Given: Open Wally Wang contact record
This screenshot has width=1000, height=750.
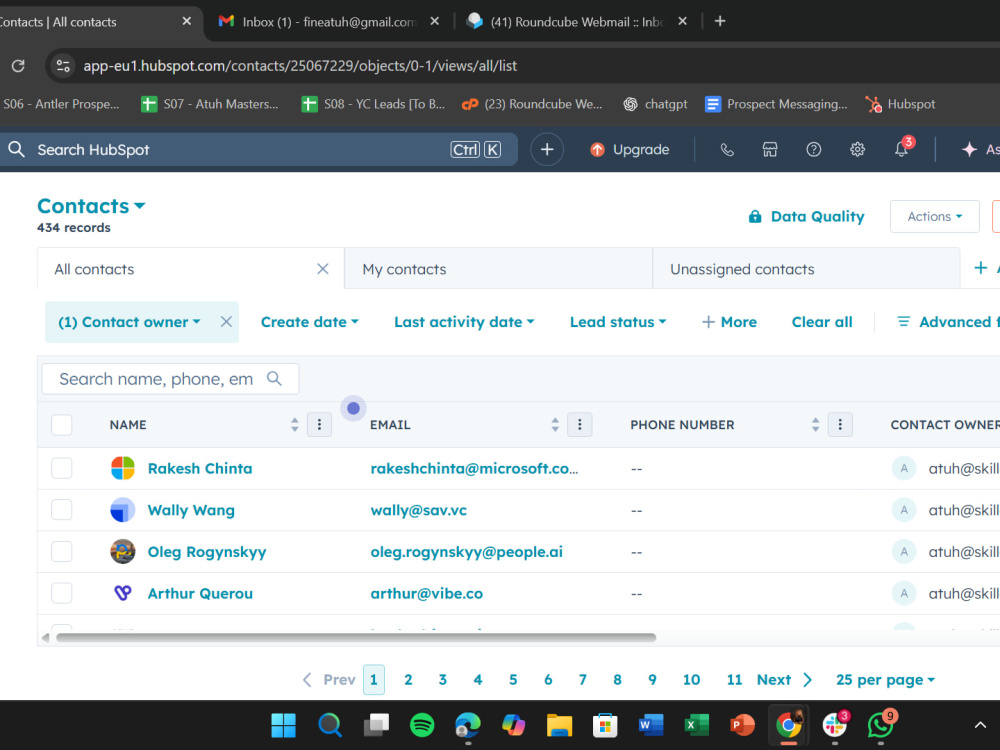Looking at the screenshot, I should [191, 510].
